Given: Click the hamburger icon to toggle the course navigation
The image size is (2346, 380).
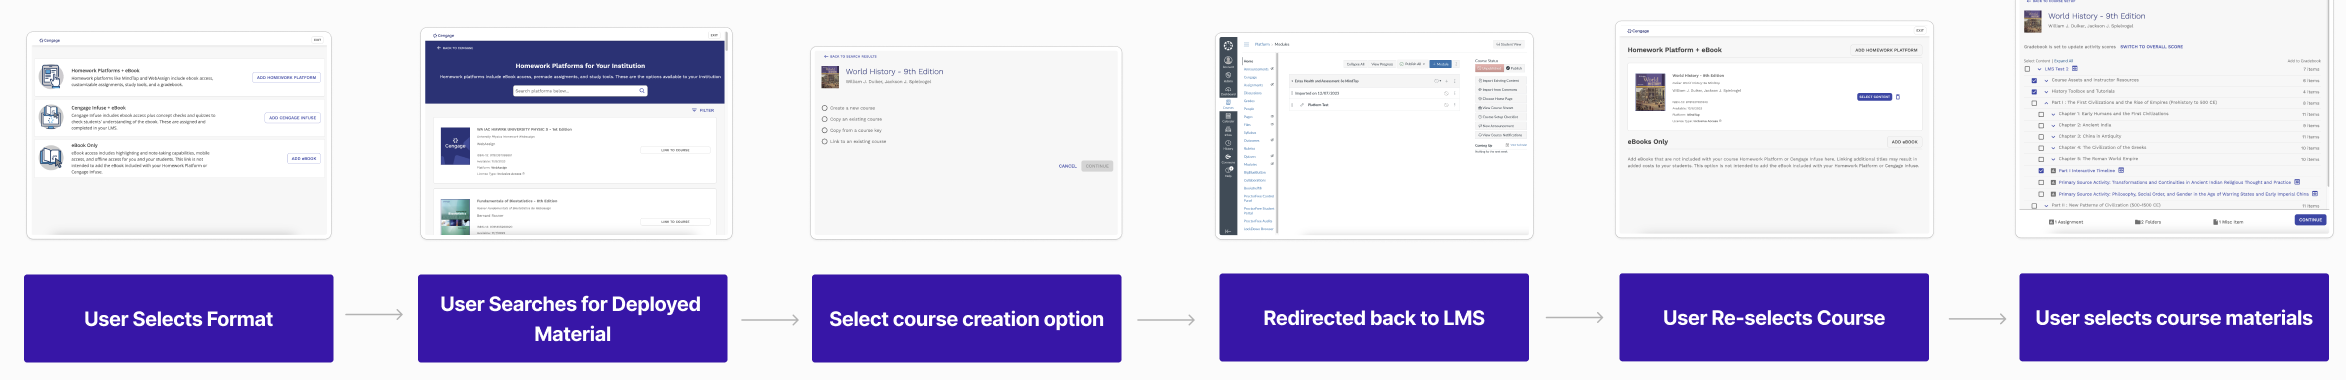Looking at the screenshot, I should coord(1246,44).
